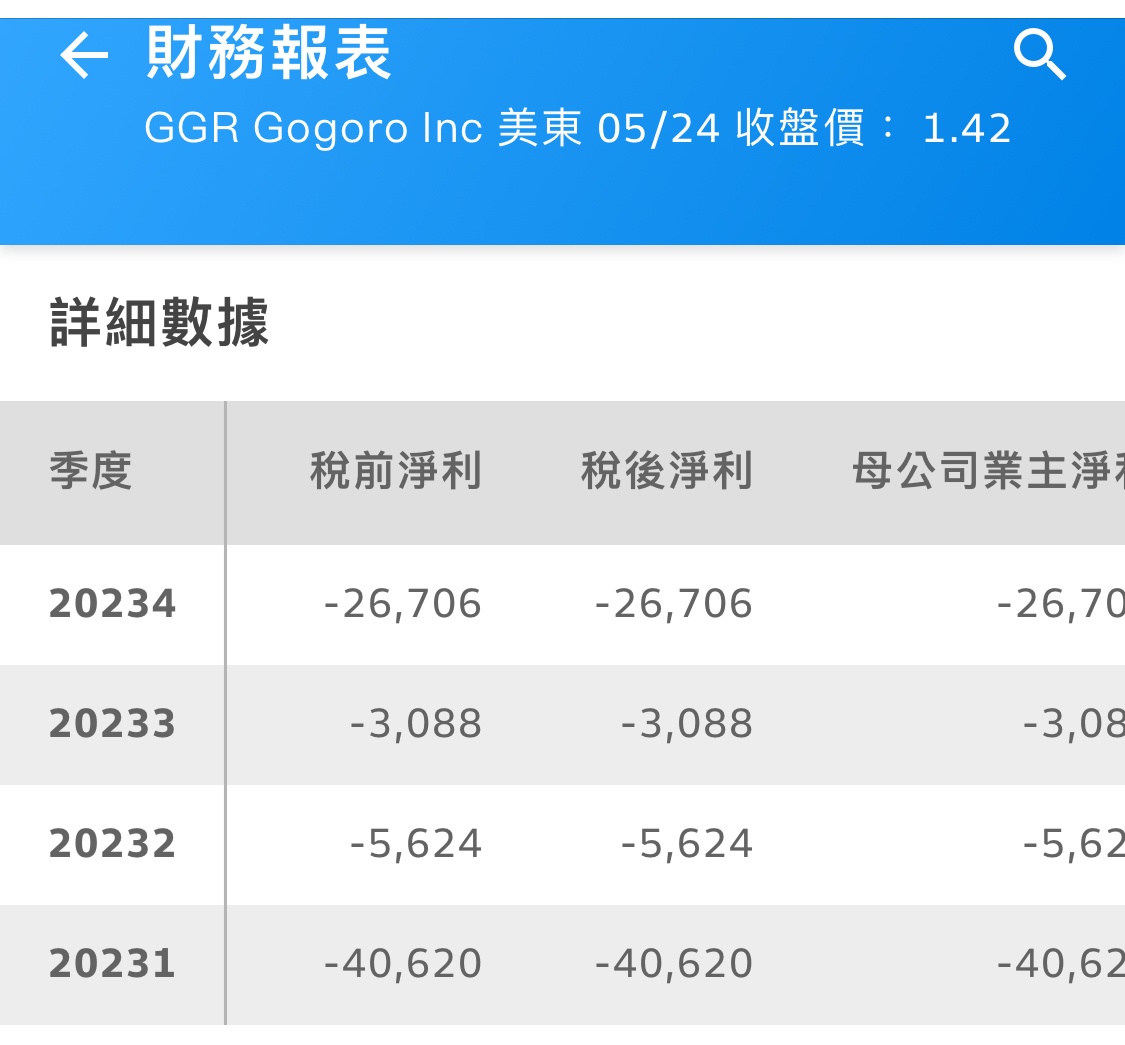The image size is (1125, 1045).
Task: Tap 稅前淨利 value for quarter 20234
Action: (x=403, y=604)
